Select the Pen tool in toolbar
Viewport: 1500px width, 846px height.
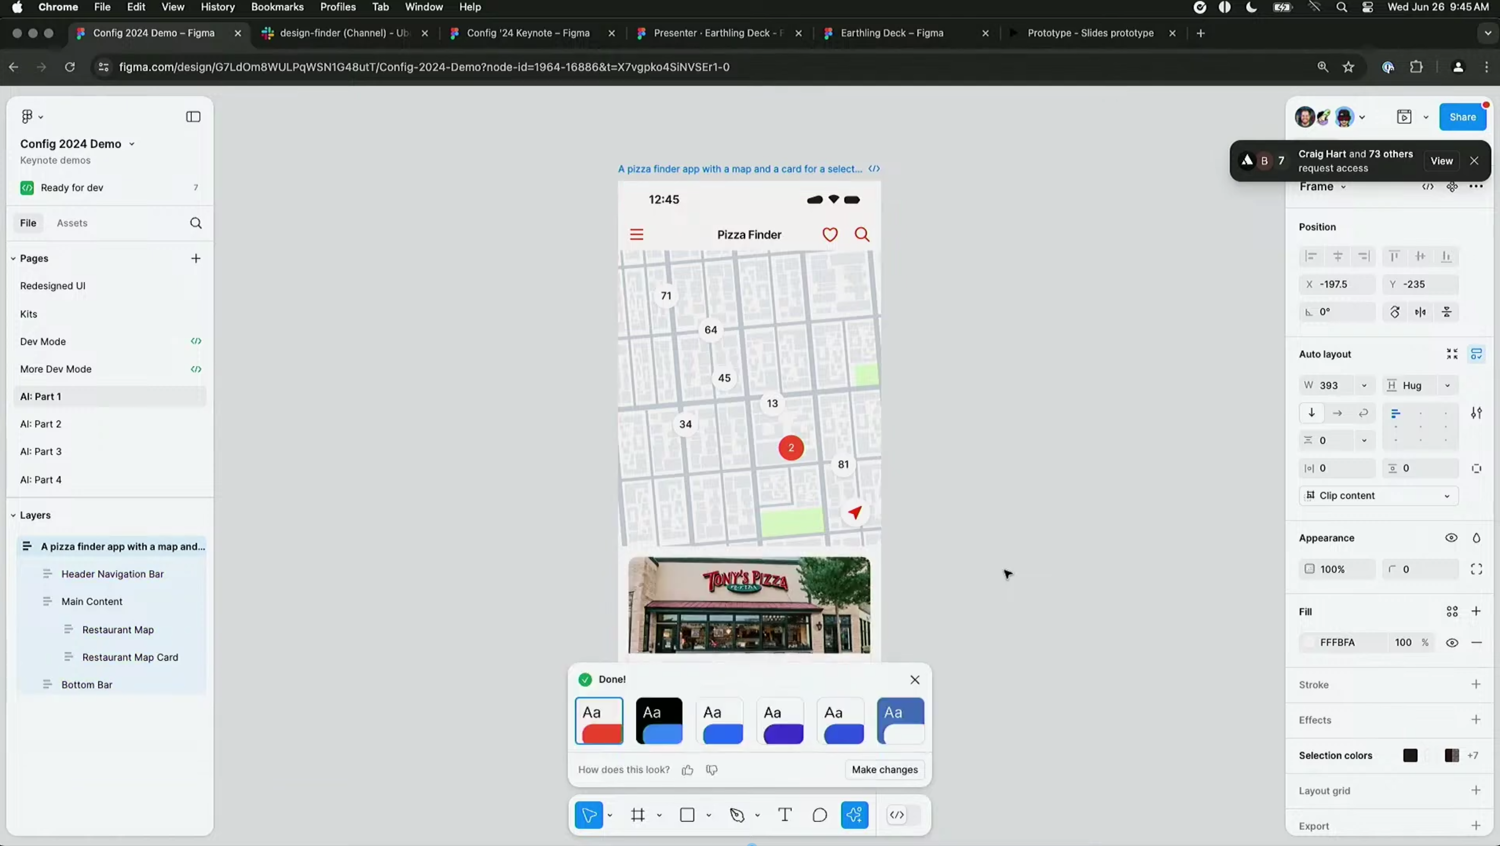[737, 815]
